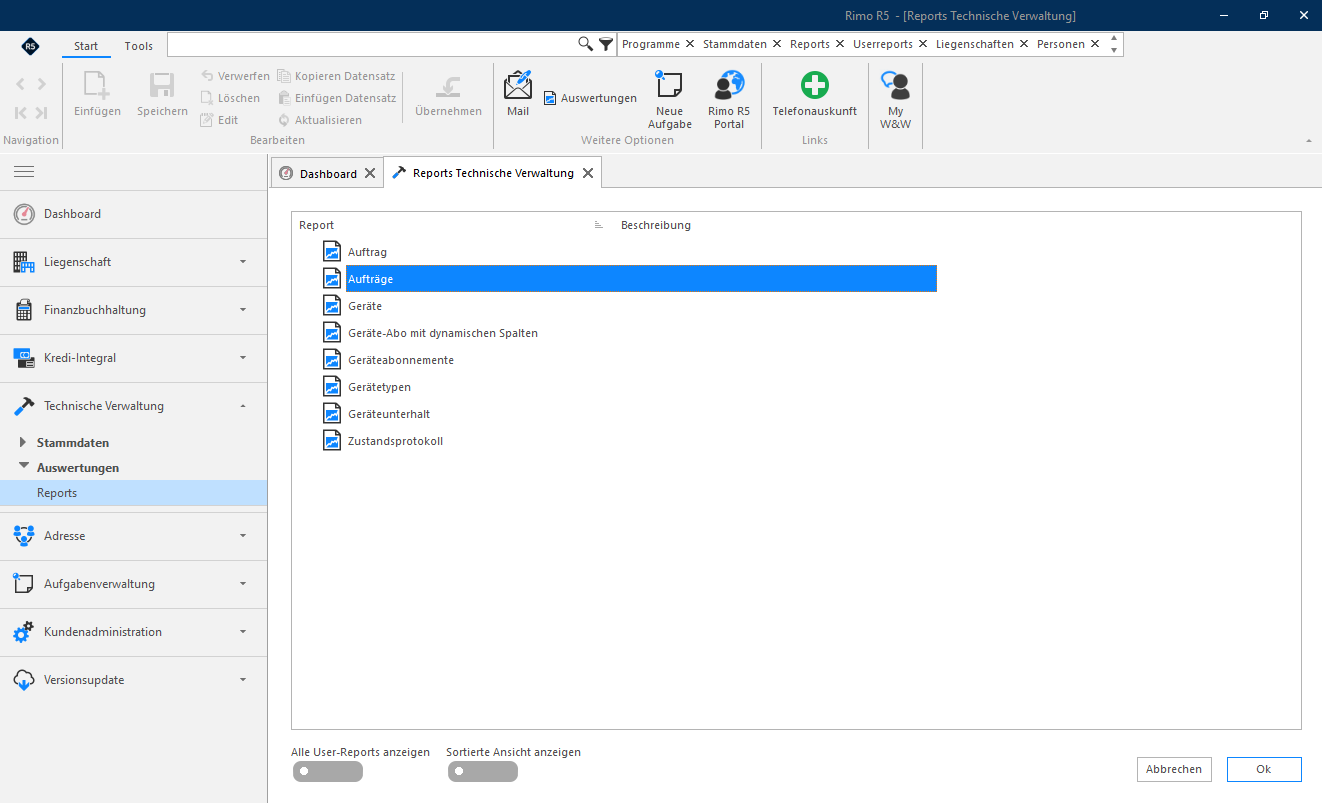Select the Auftrag report

pos(367,252)
